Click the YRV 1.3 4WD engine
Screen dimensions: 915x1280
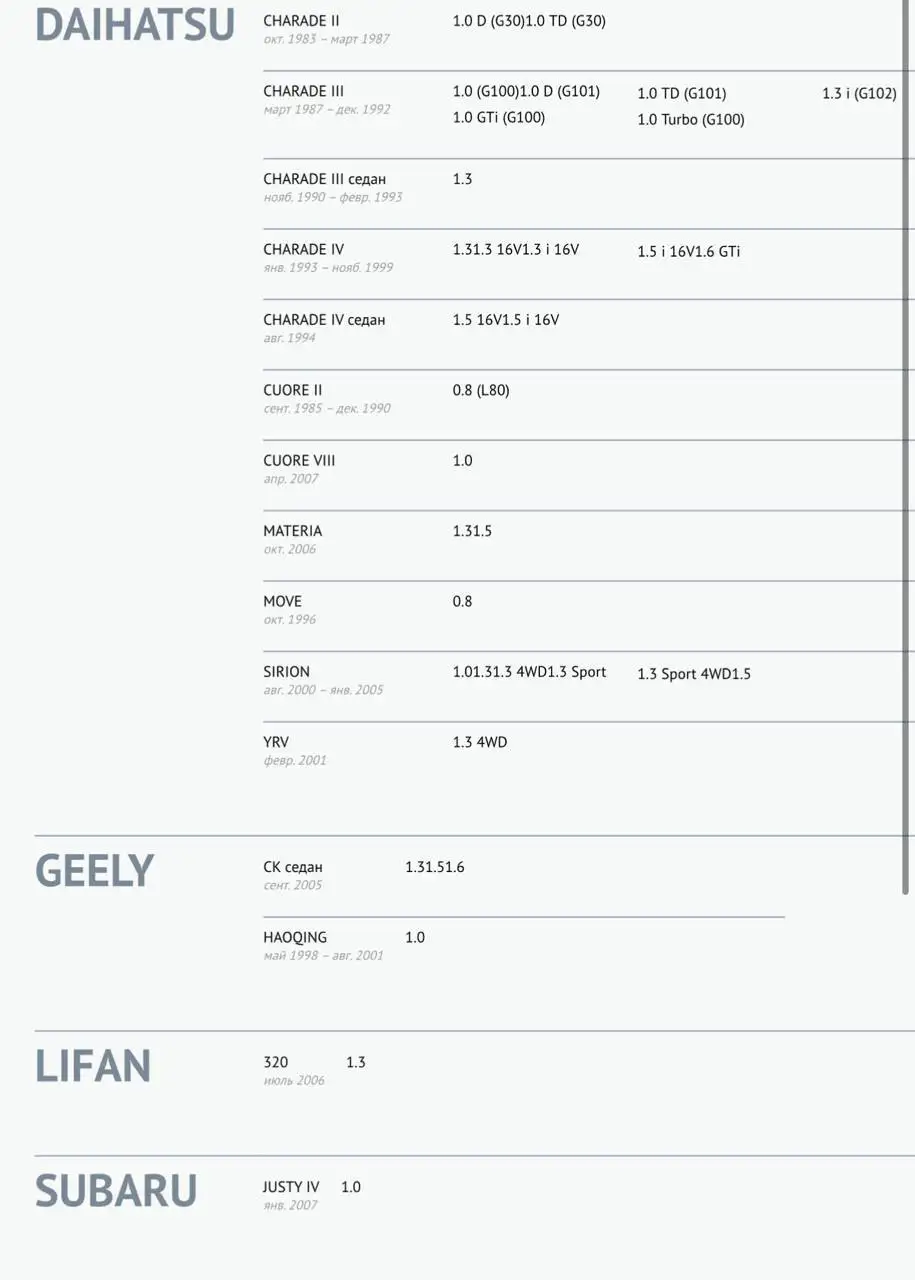point(479,742)
